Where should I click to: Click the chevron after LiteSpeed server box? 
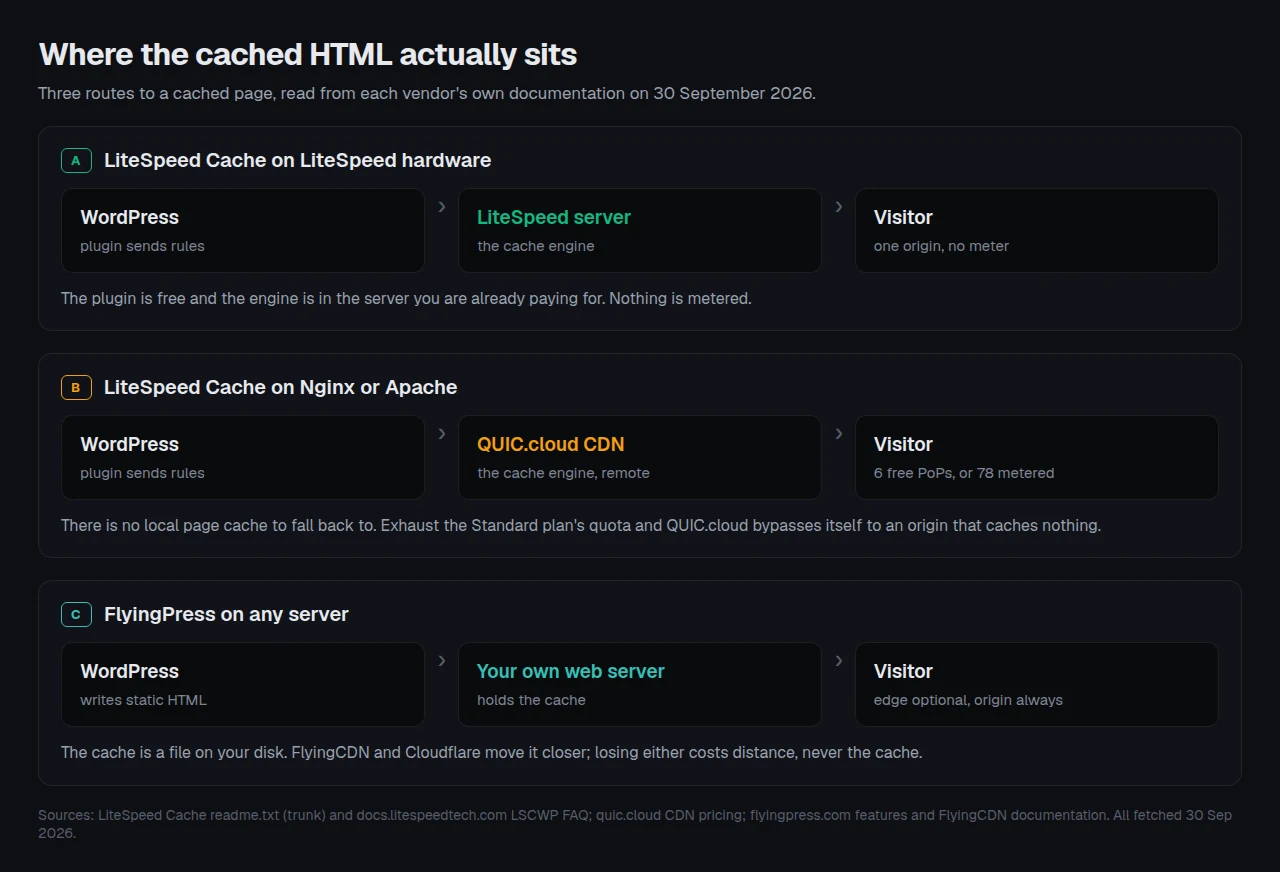point(838,207)
